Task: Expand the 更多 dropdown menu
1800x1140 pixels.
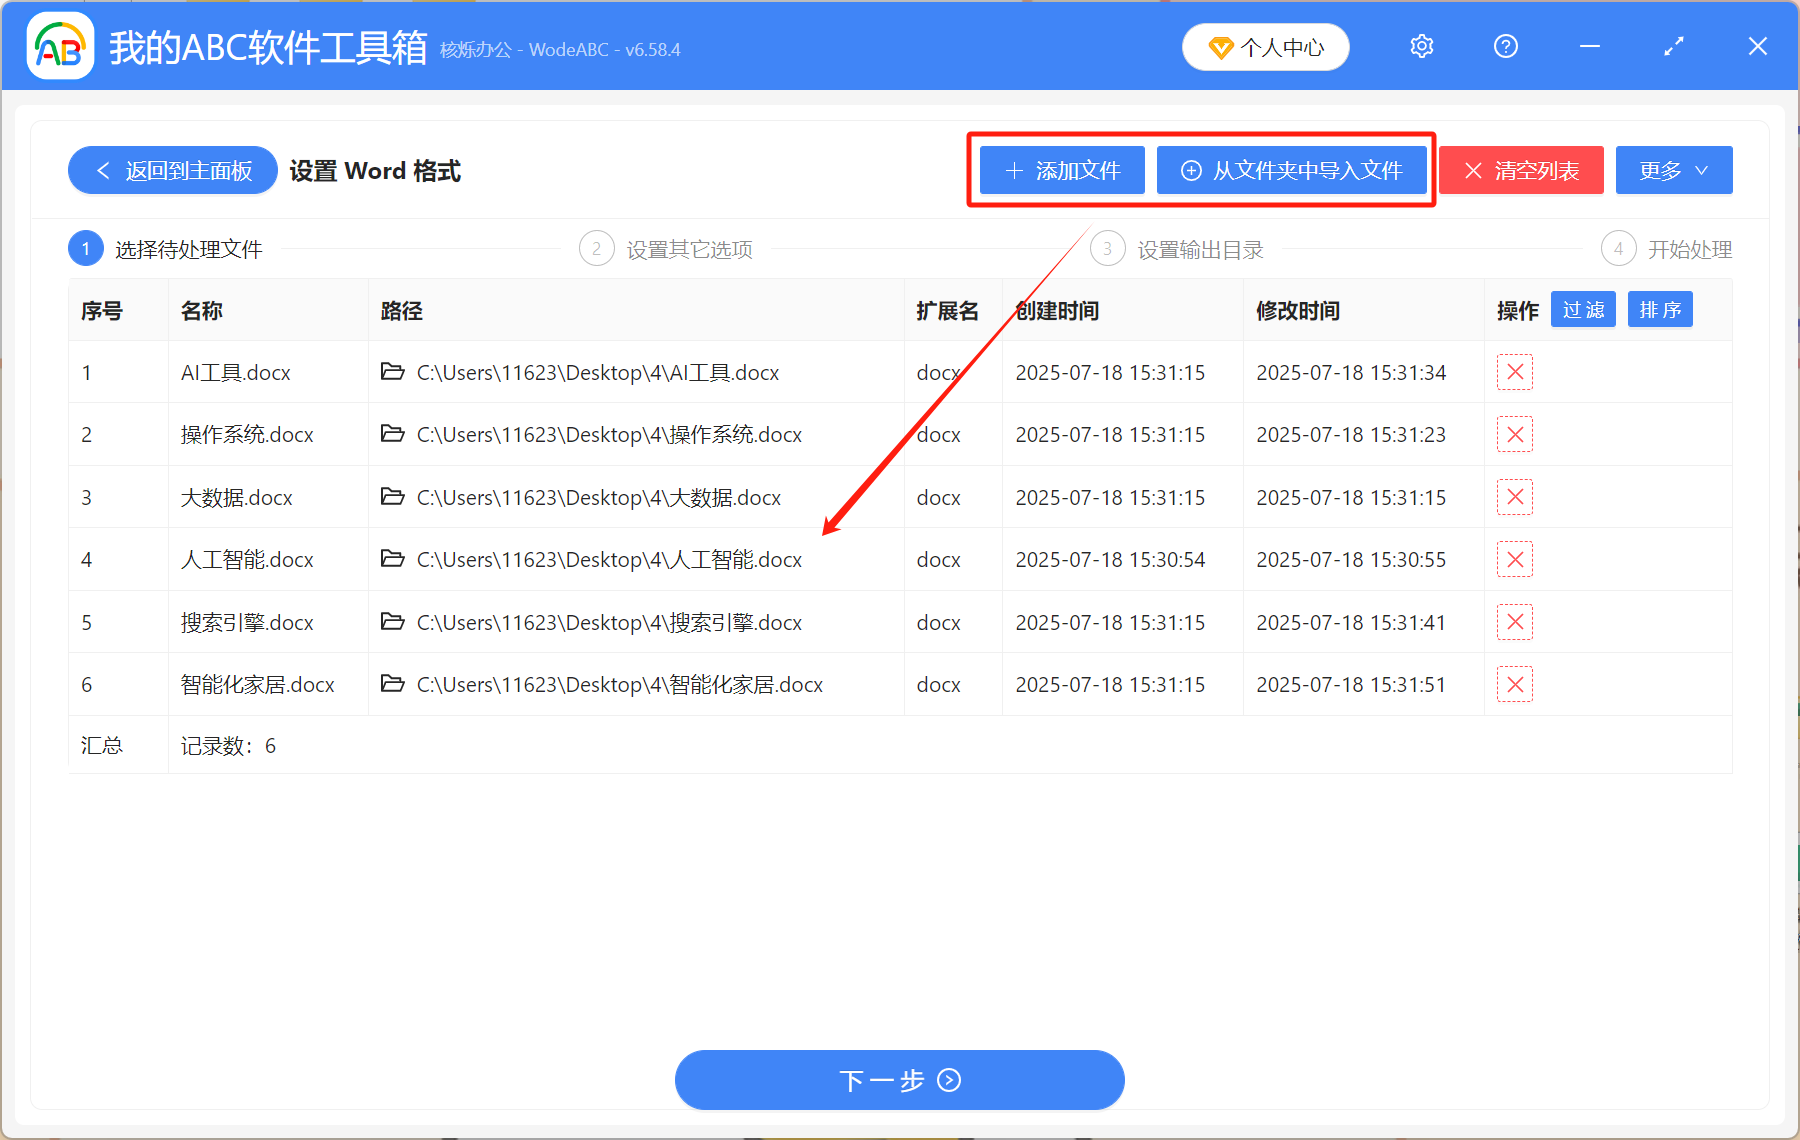Action: [1673, 170]
